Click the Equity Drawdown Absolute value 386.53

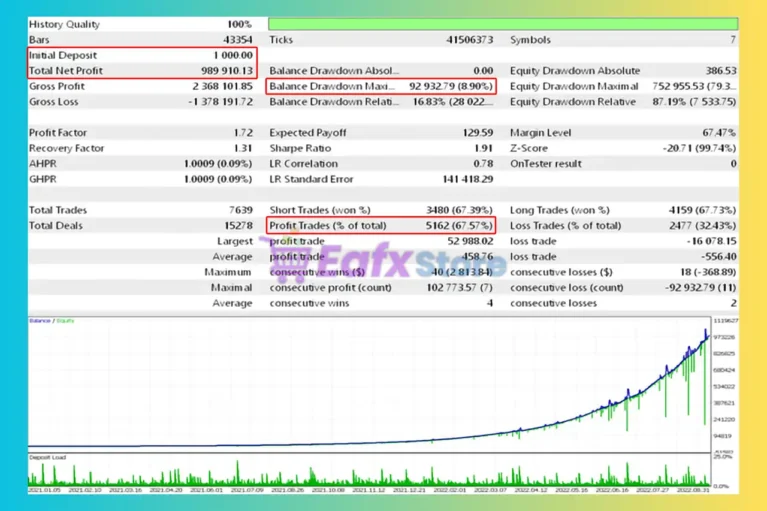coord(721,70)
